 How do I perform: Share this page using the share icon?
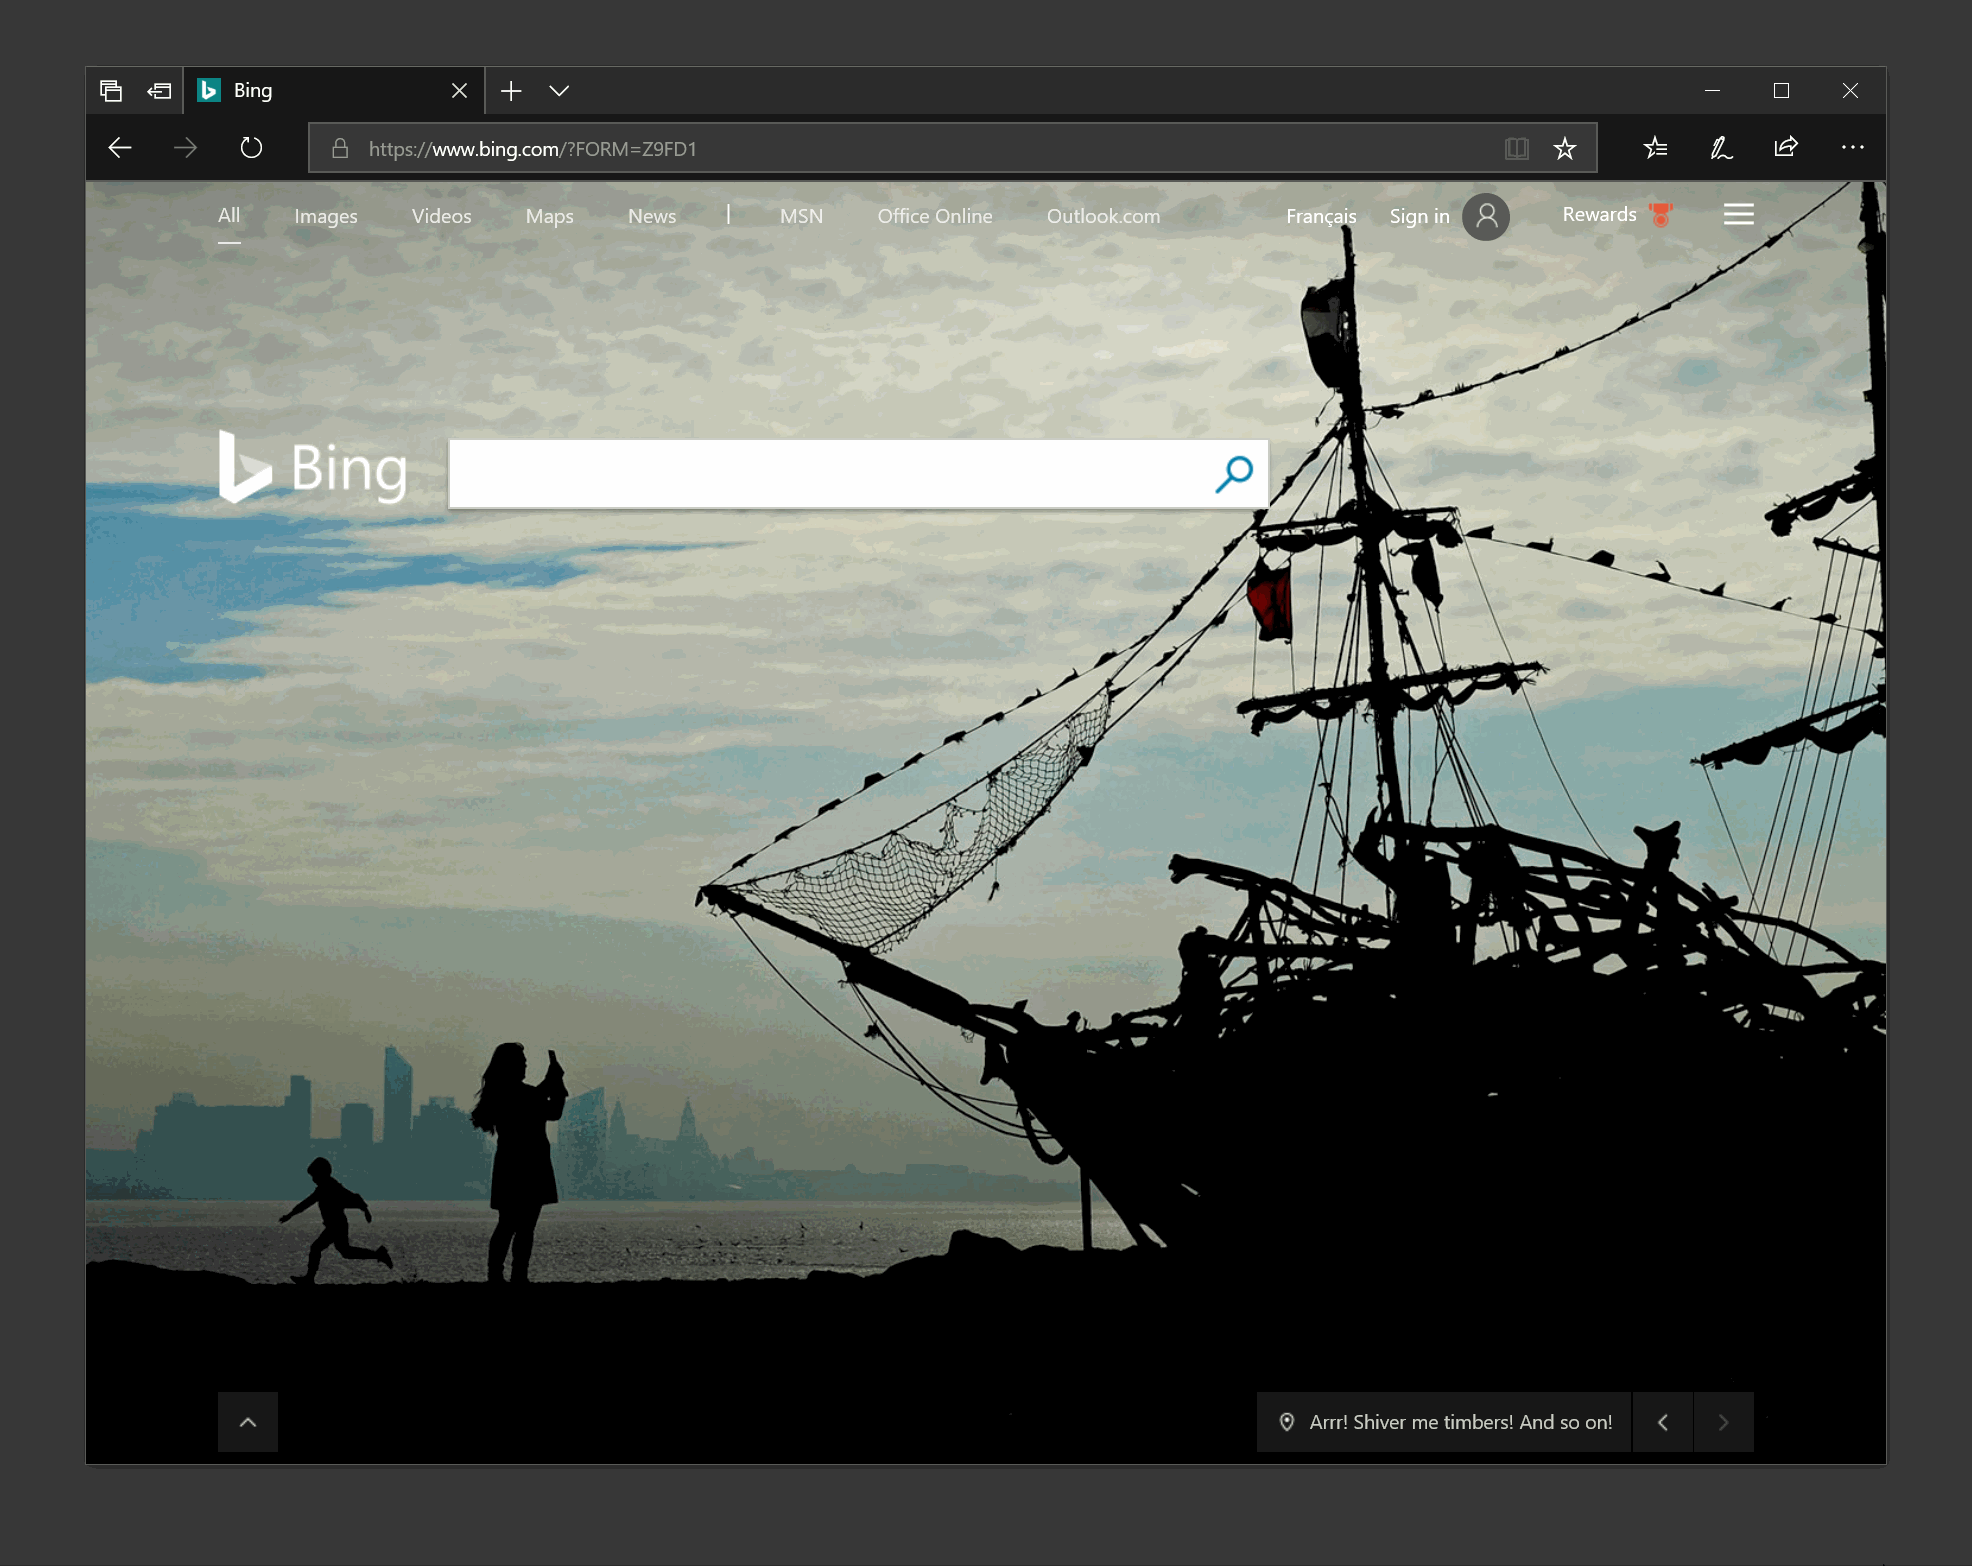(x=1786, y=147)
